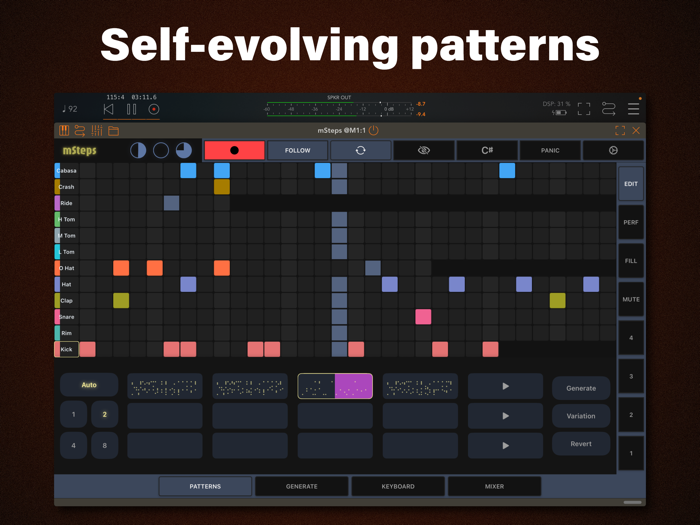Play the second pattern row
Image resolution: width=700 pixels, height=525 pixels.
pos(505,416)
